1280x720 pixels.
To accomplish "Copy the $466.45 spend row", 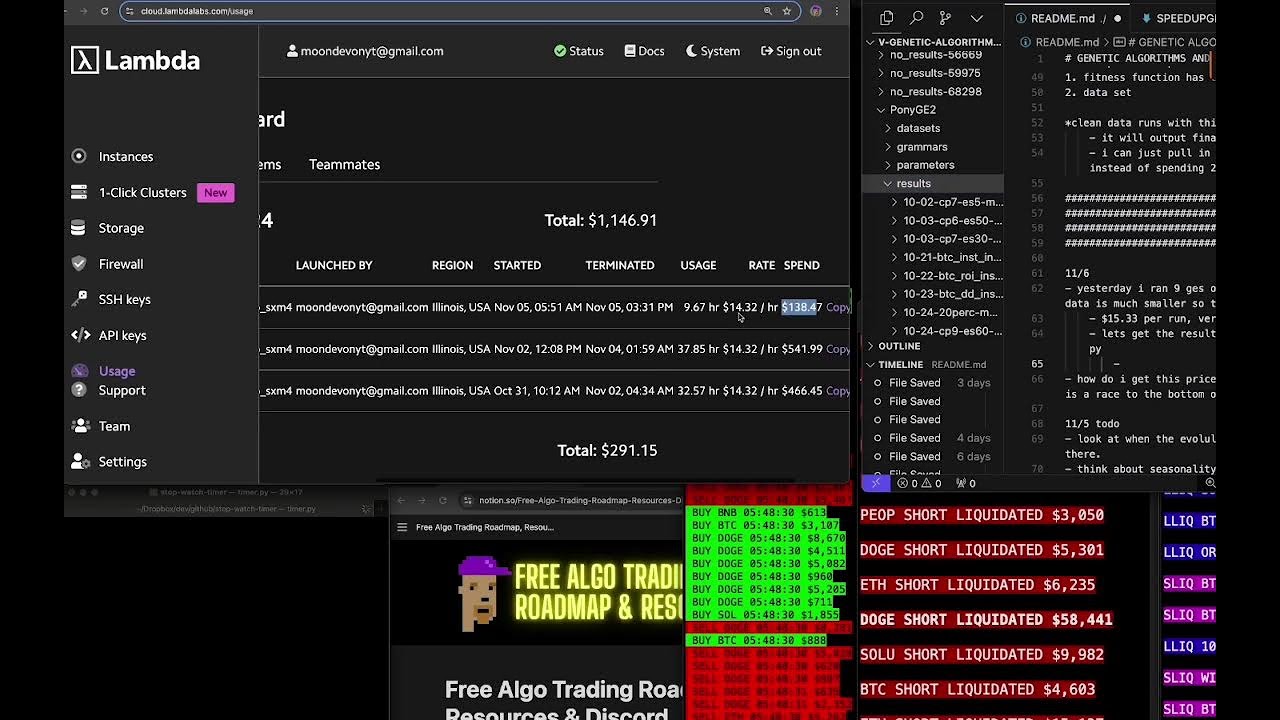I will (838, 391).
